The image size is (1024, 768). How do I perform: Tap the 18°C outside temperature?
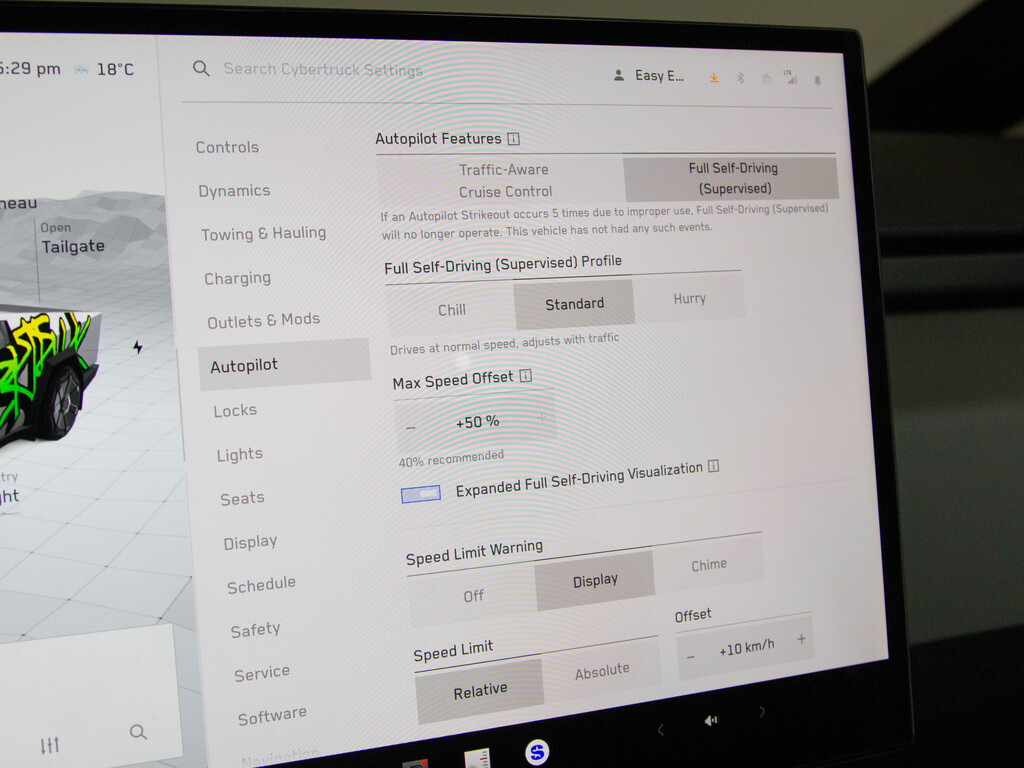coord(115,69)
